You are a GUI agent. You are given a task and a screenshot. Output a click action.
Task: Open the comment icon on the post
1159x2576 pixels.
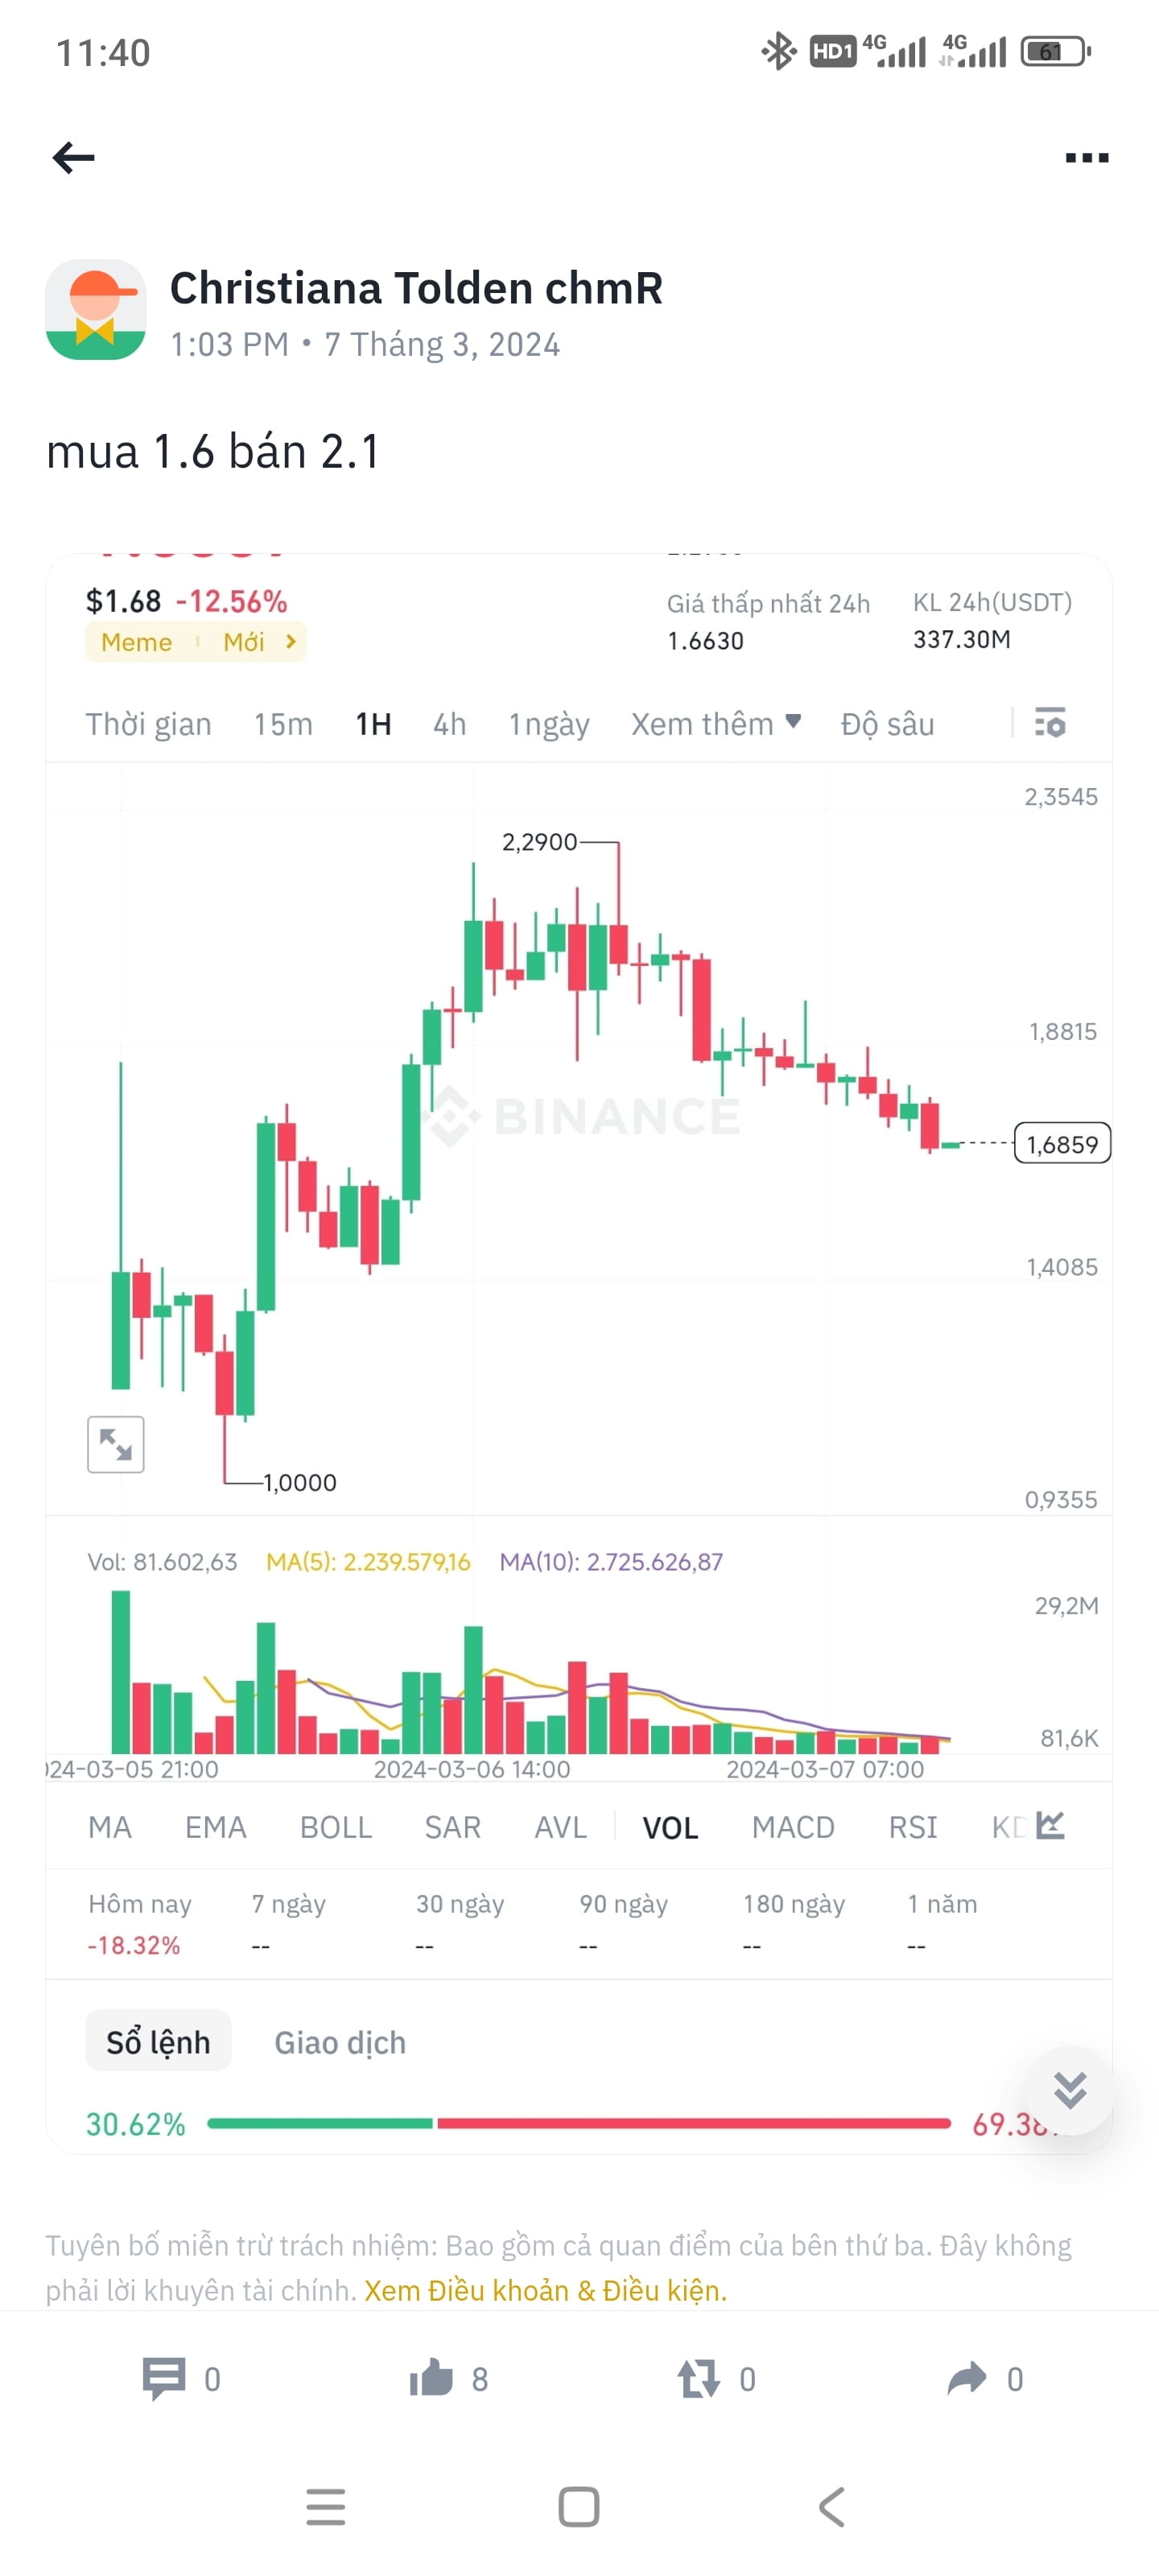coord(165,2379)
